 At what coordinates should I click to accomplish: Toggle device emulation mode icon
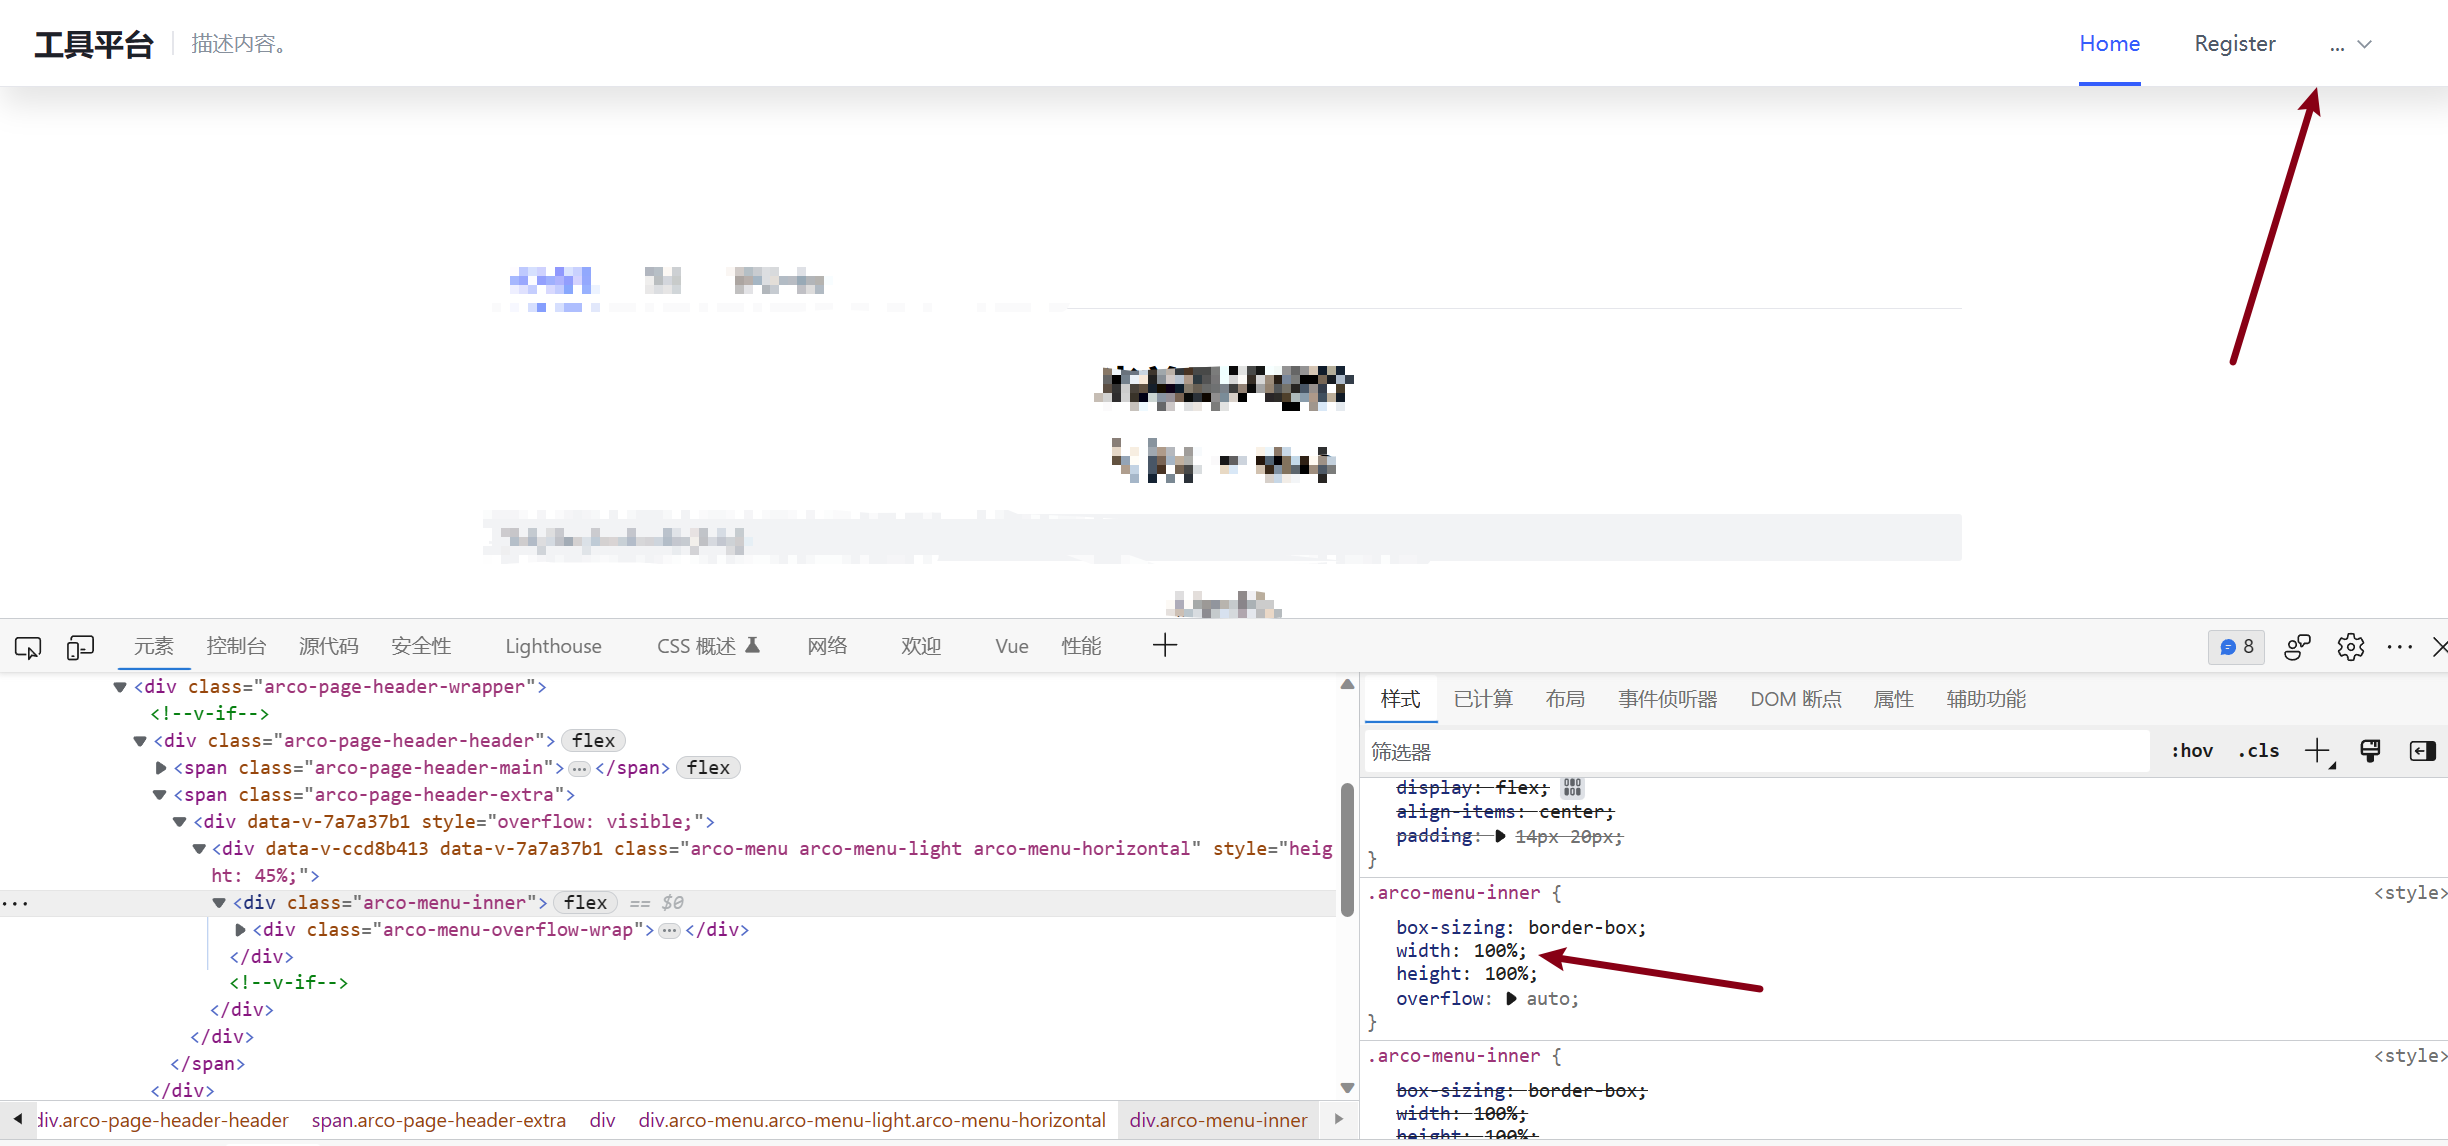click(x=80, y=647)
